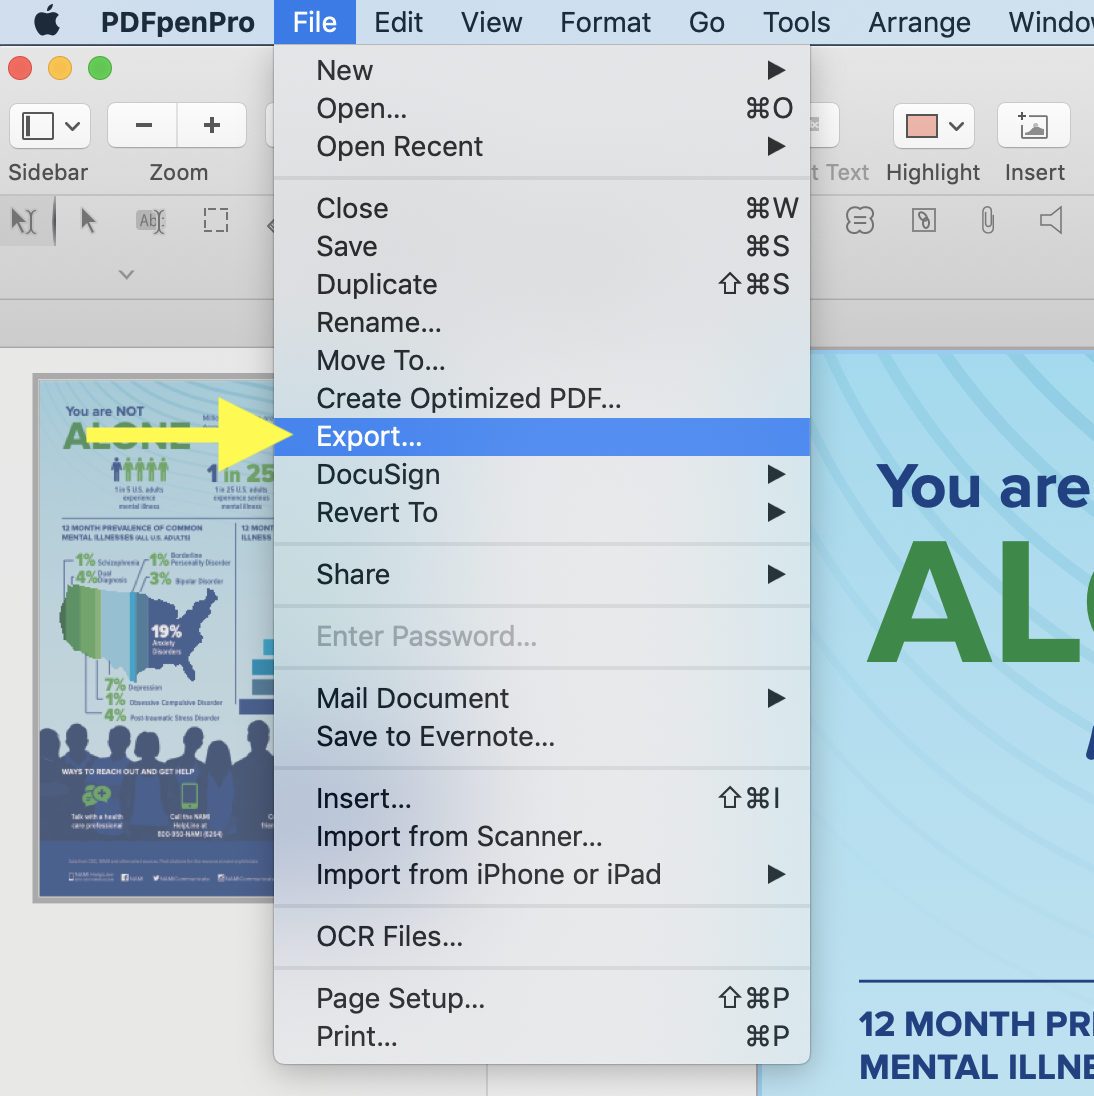Click the green fullscreen window button

point(100,68)
